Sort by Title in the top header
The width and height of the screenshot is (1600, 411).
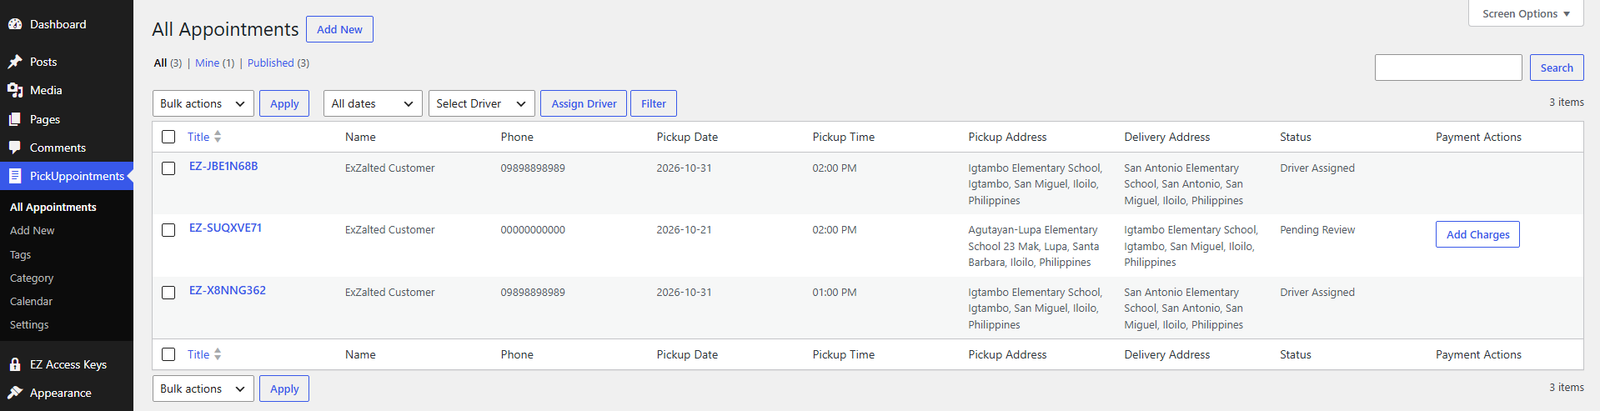coord(199,137)
